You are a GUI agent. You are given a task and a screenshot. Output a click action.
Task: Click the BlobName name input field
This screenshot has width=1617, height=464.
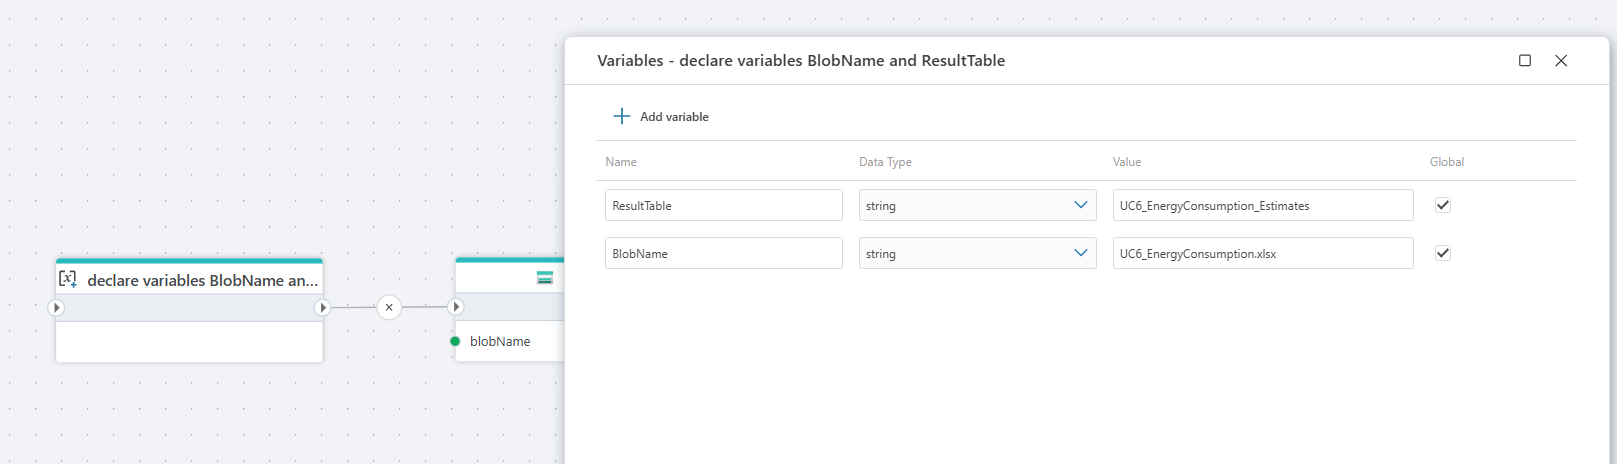(x=723, y=253)
